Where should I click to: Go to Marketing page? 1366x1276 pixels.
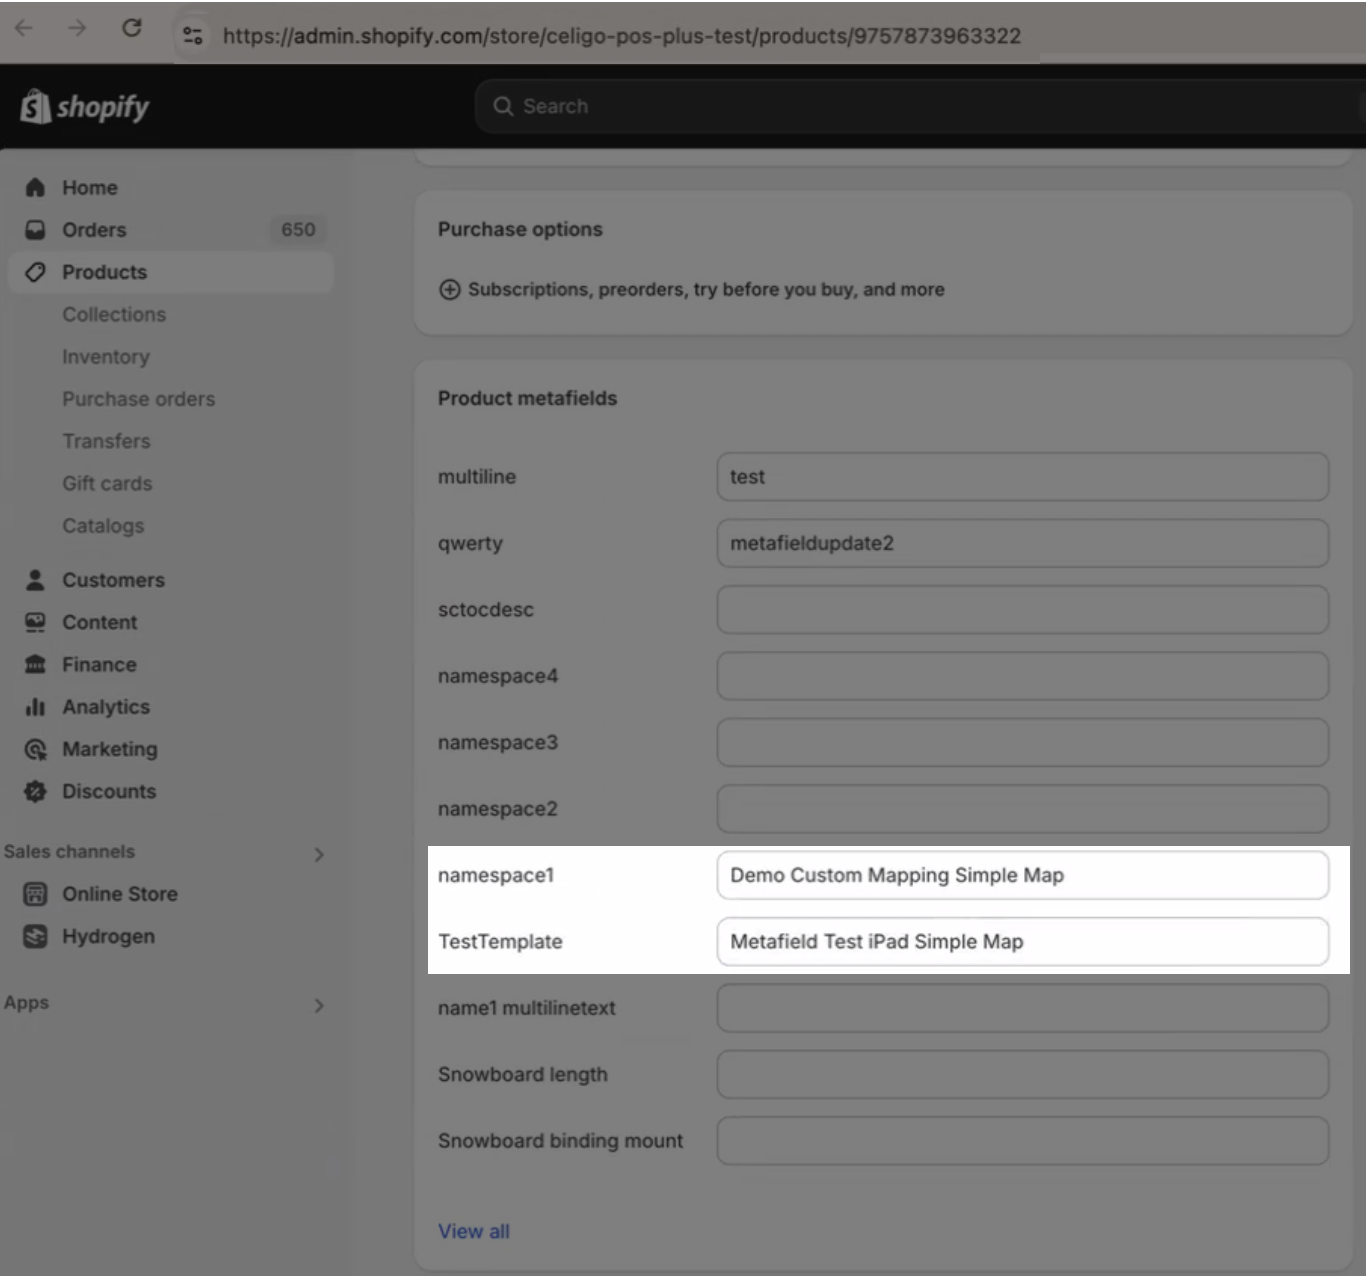[x=110, y=749]
